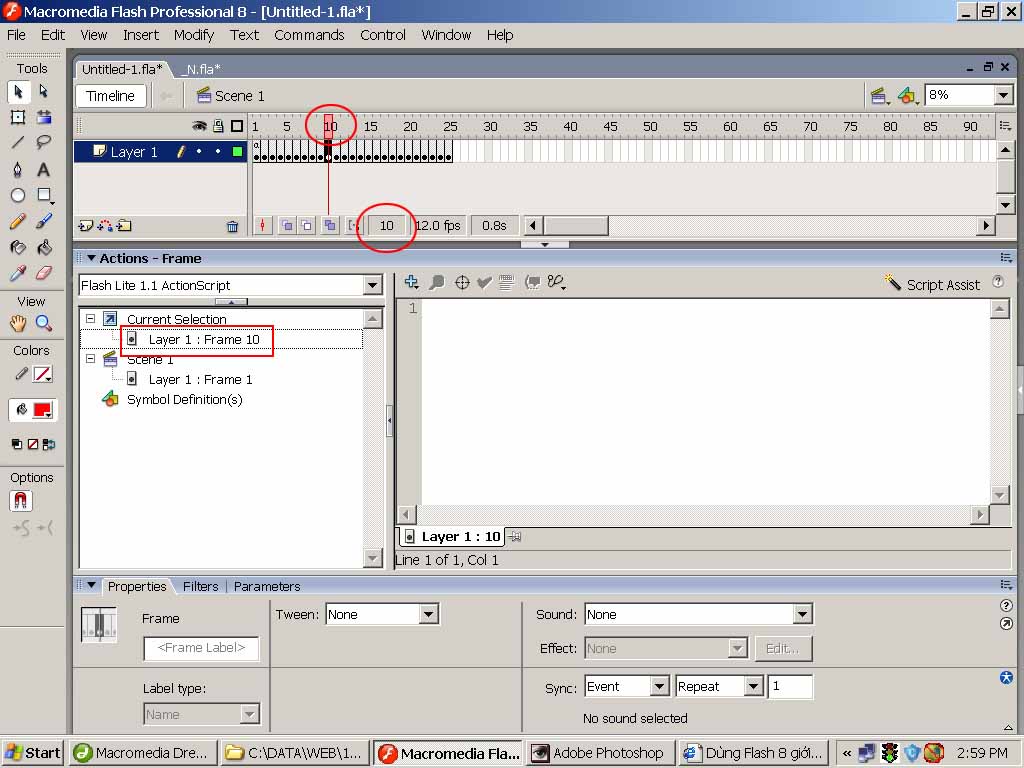The height and width of the screenshot is (768, 1024).
Task: Select the Text tool
Action: click(44, 170)
